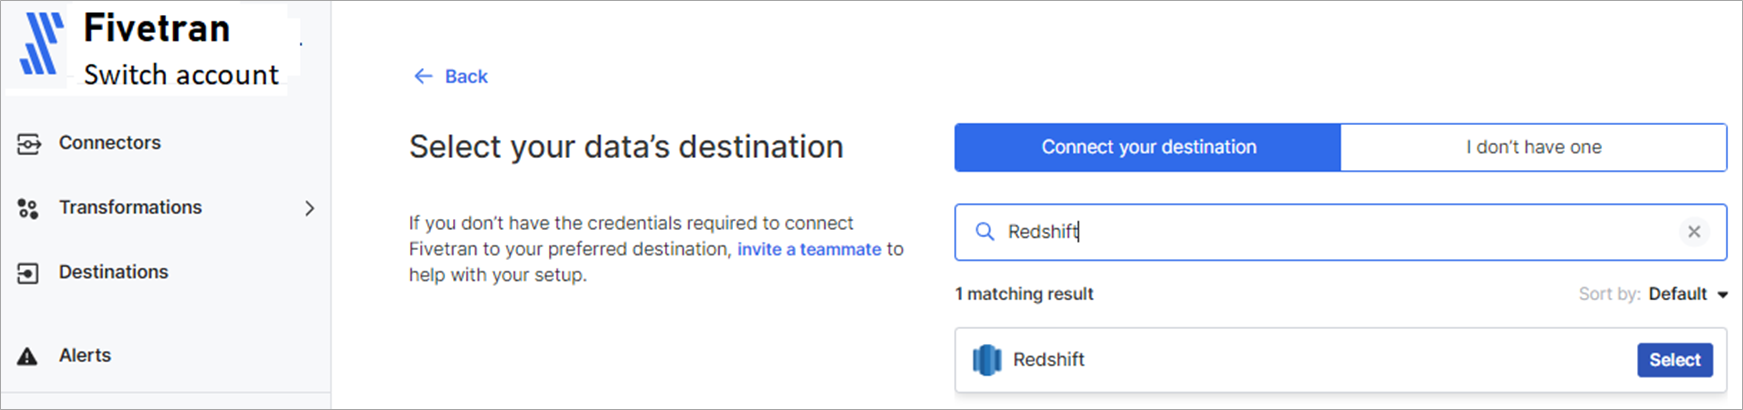Click the Transformations sidebar icon
Screen dimensions: 1743x410
point(28,208)
